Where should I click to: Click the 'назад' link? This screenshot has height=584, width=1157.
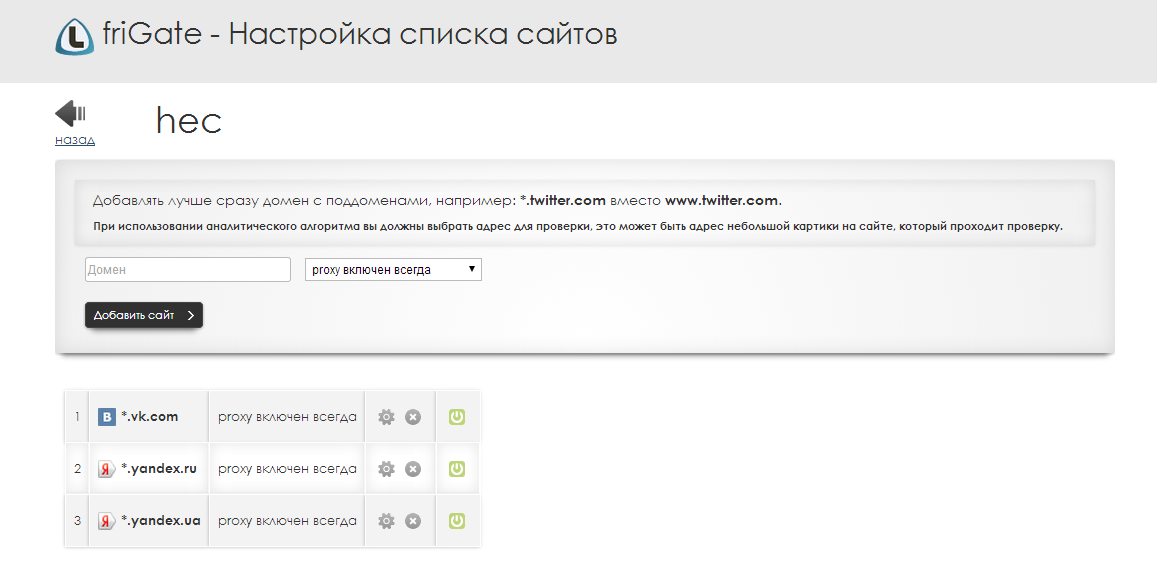pyautogui.click(x=75, y=140)
